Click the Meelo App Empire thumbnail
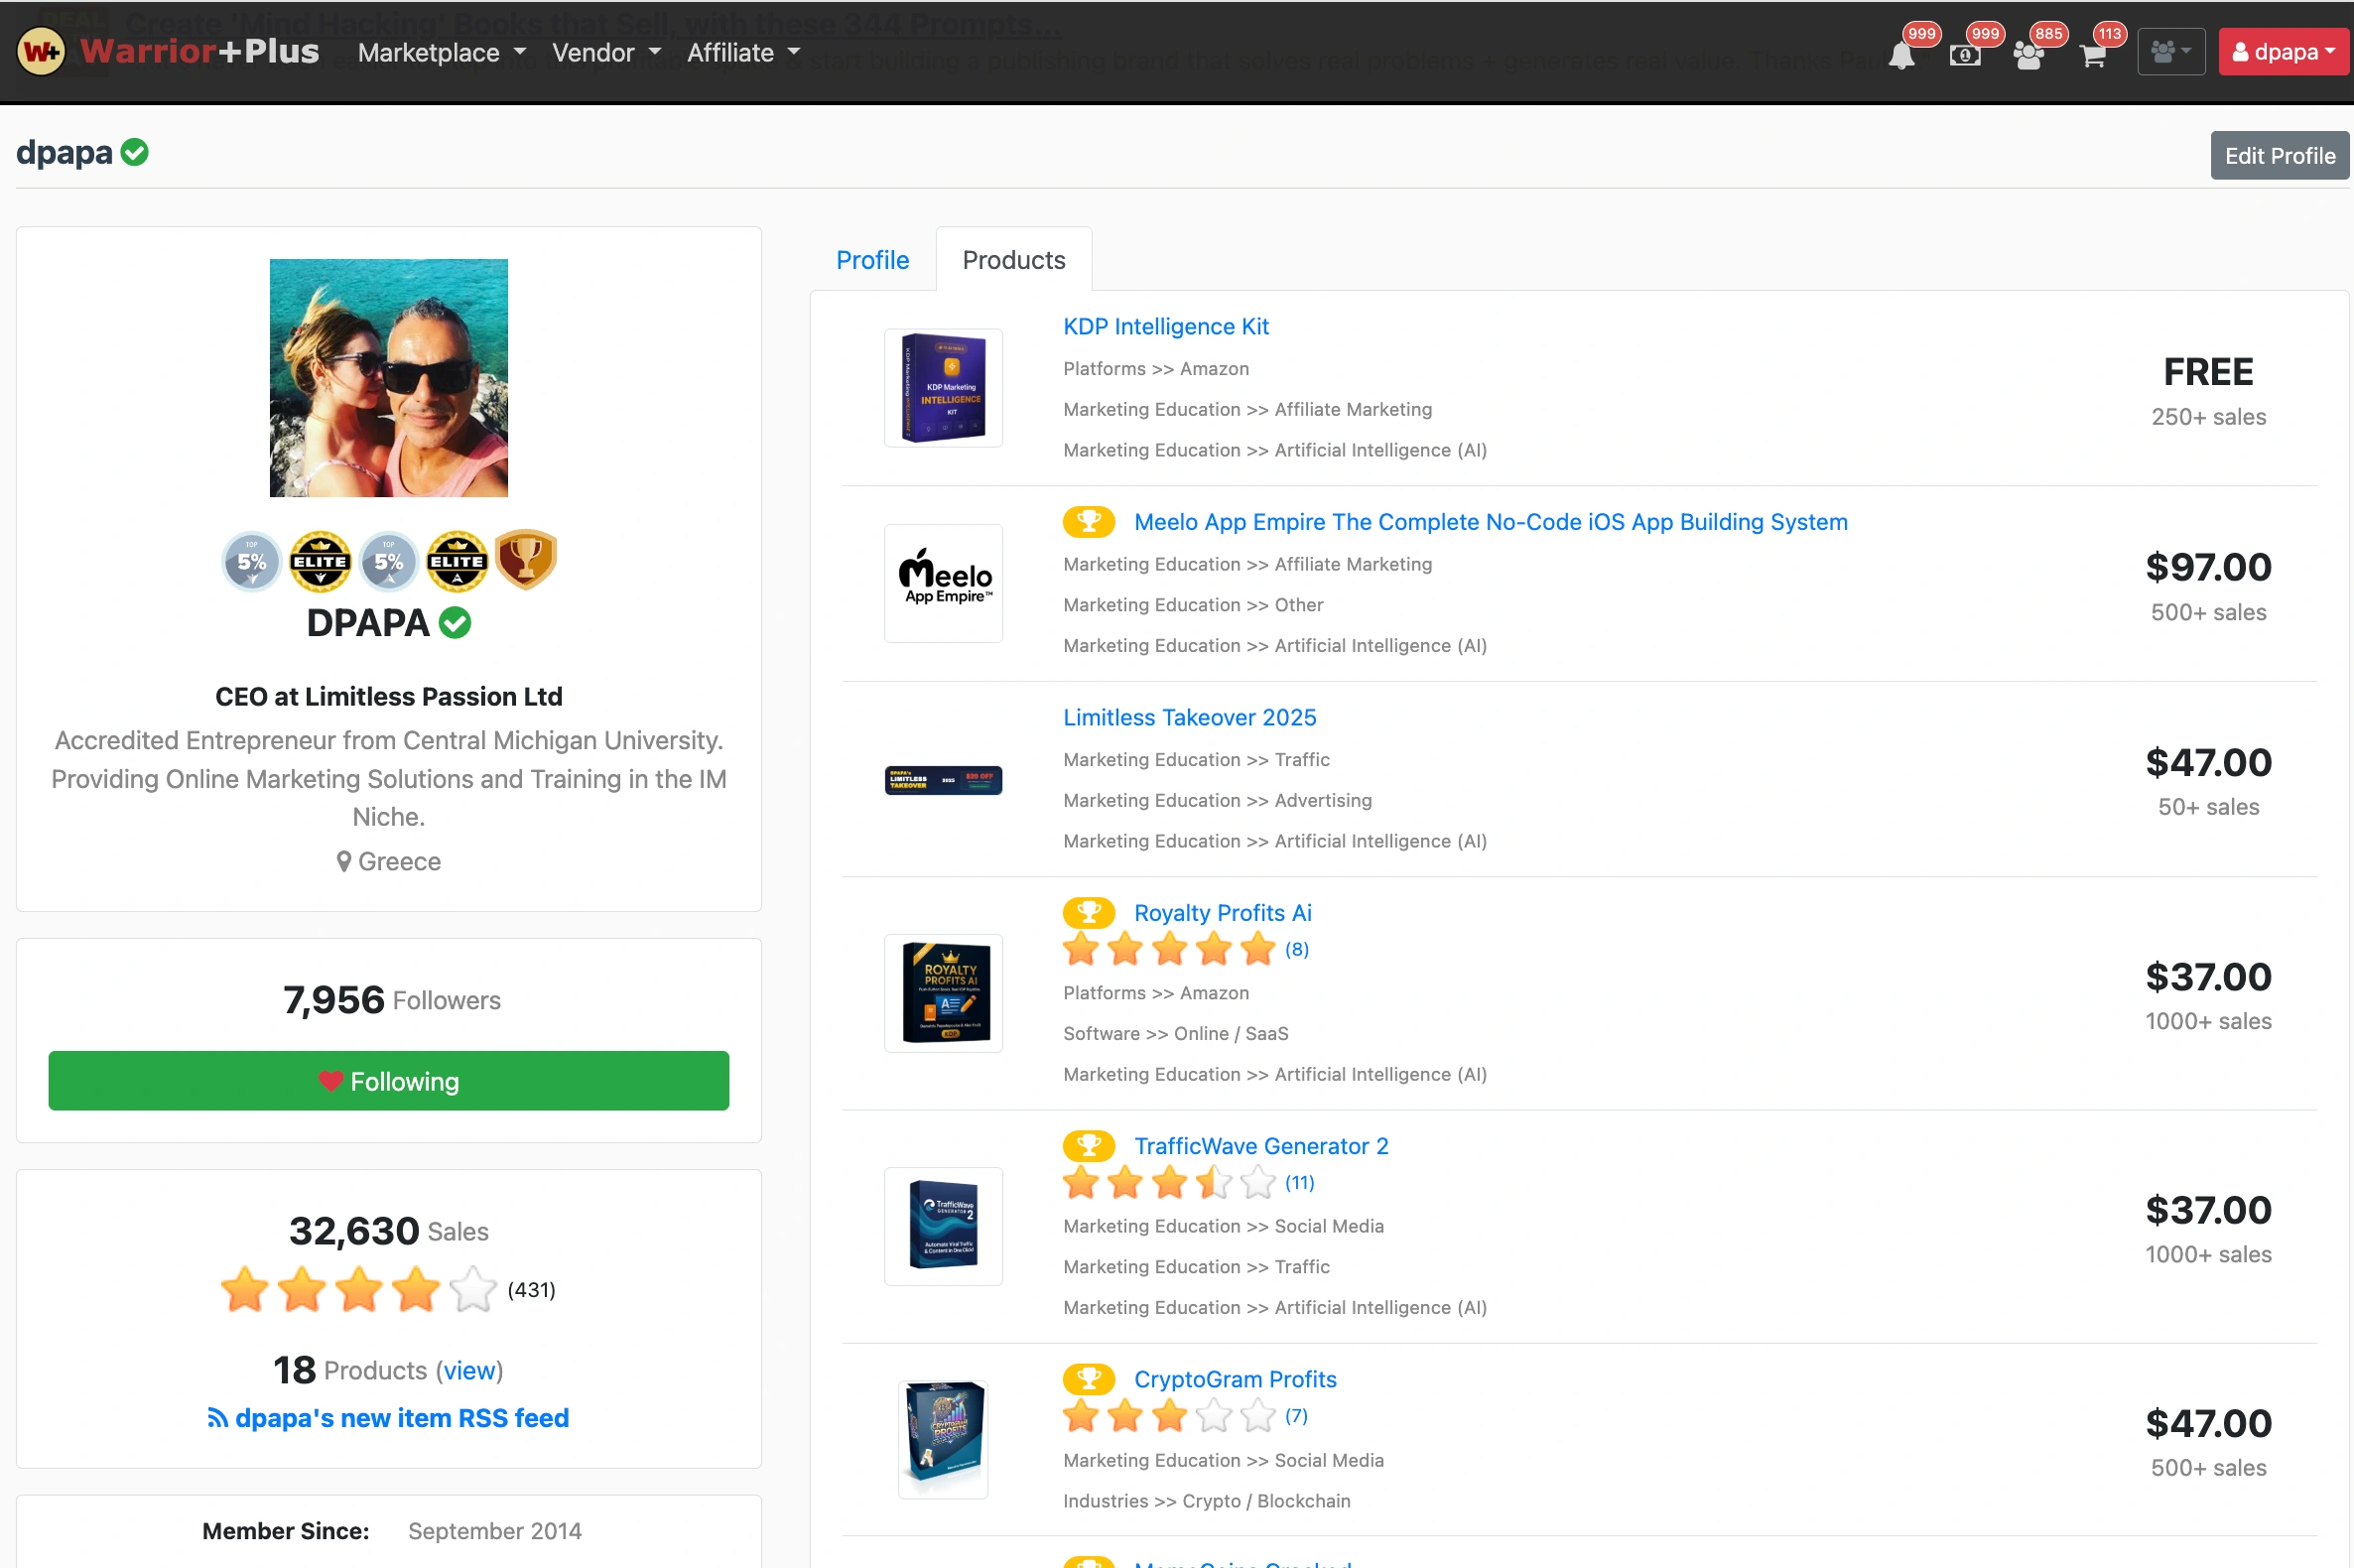 [943, 583]
